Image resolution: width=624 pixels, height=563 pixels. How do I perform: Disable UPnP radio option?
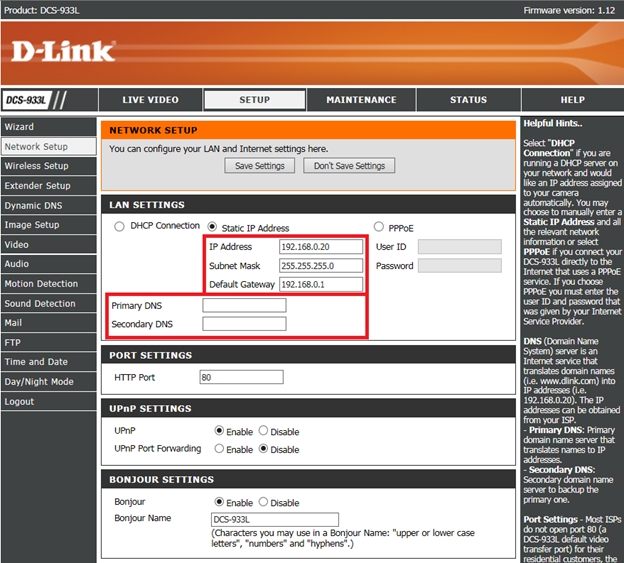[x=263, y=431]
